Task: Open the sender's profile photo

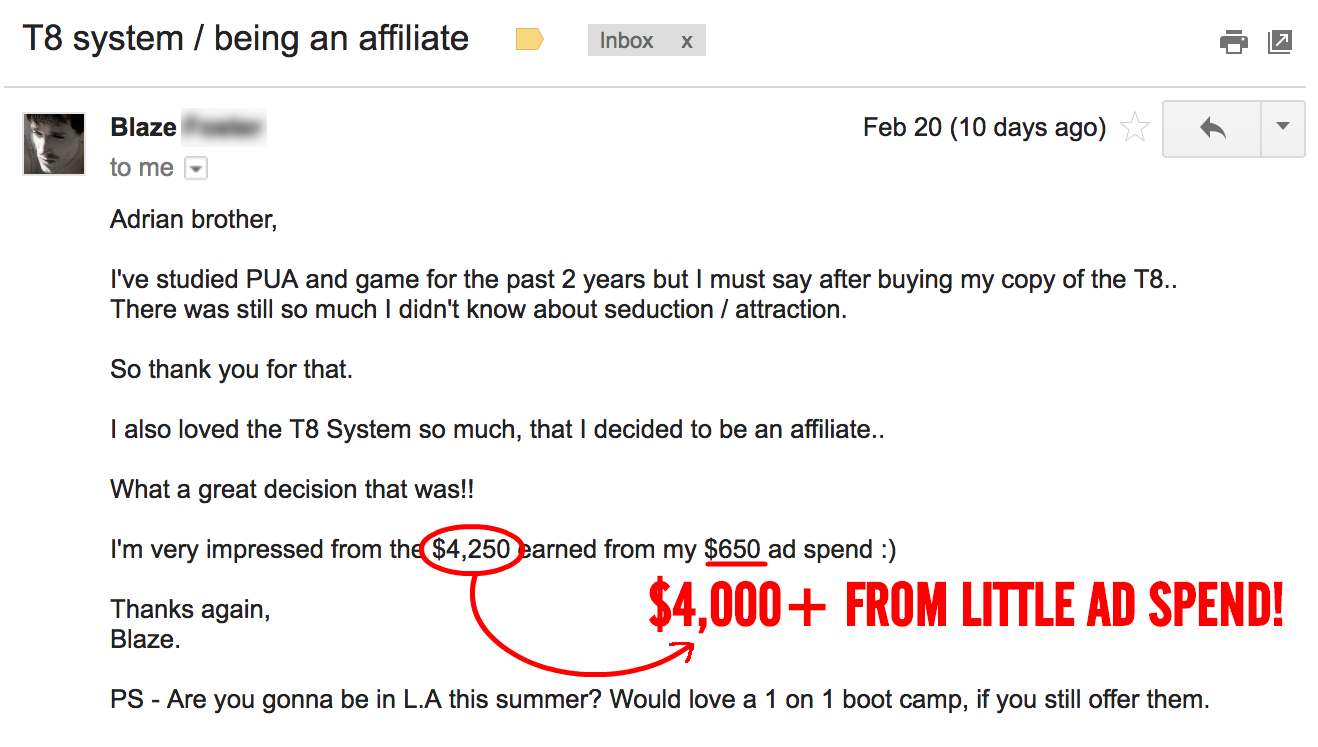Action: [54, 144]
